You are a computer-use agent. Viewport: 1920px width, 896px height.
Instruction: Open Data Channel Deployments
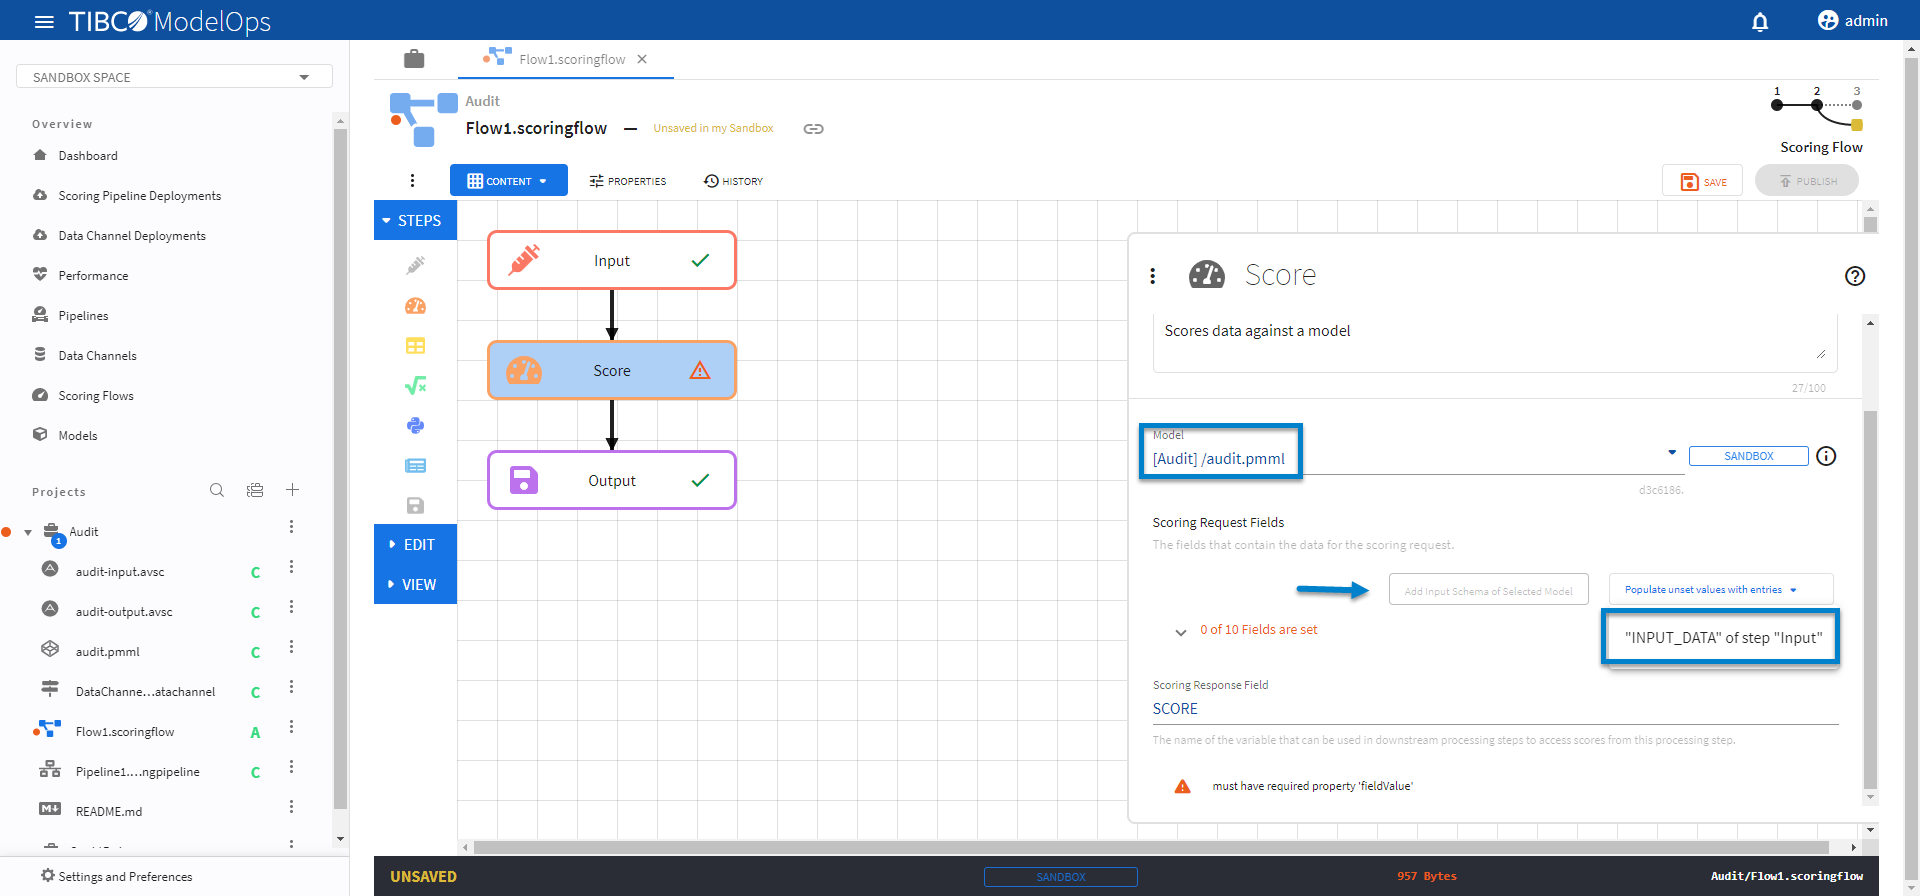click(132, 236)
